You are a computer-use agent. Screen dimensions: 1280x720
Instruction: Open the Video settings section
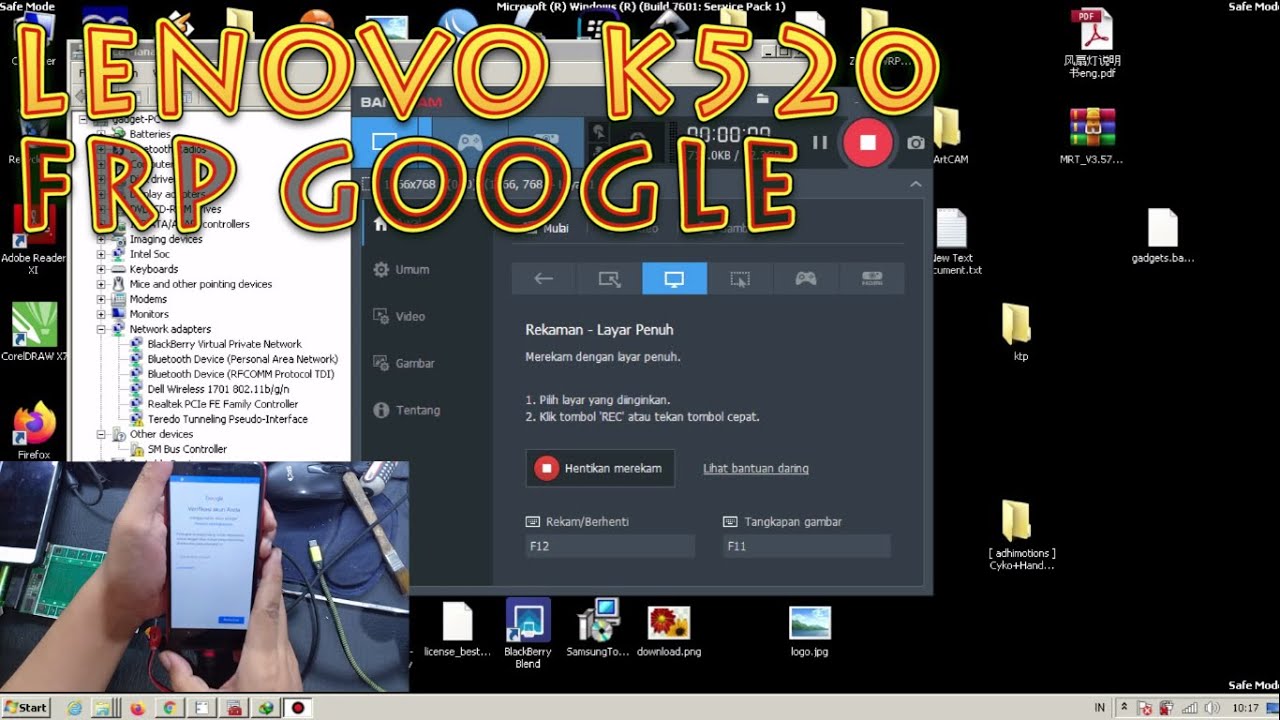(399, 316)
